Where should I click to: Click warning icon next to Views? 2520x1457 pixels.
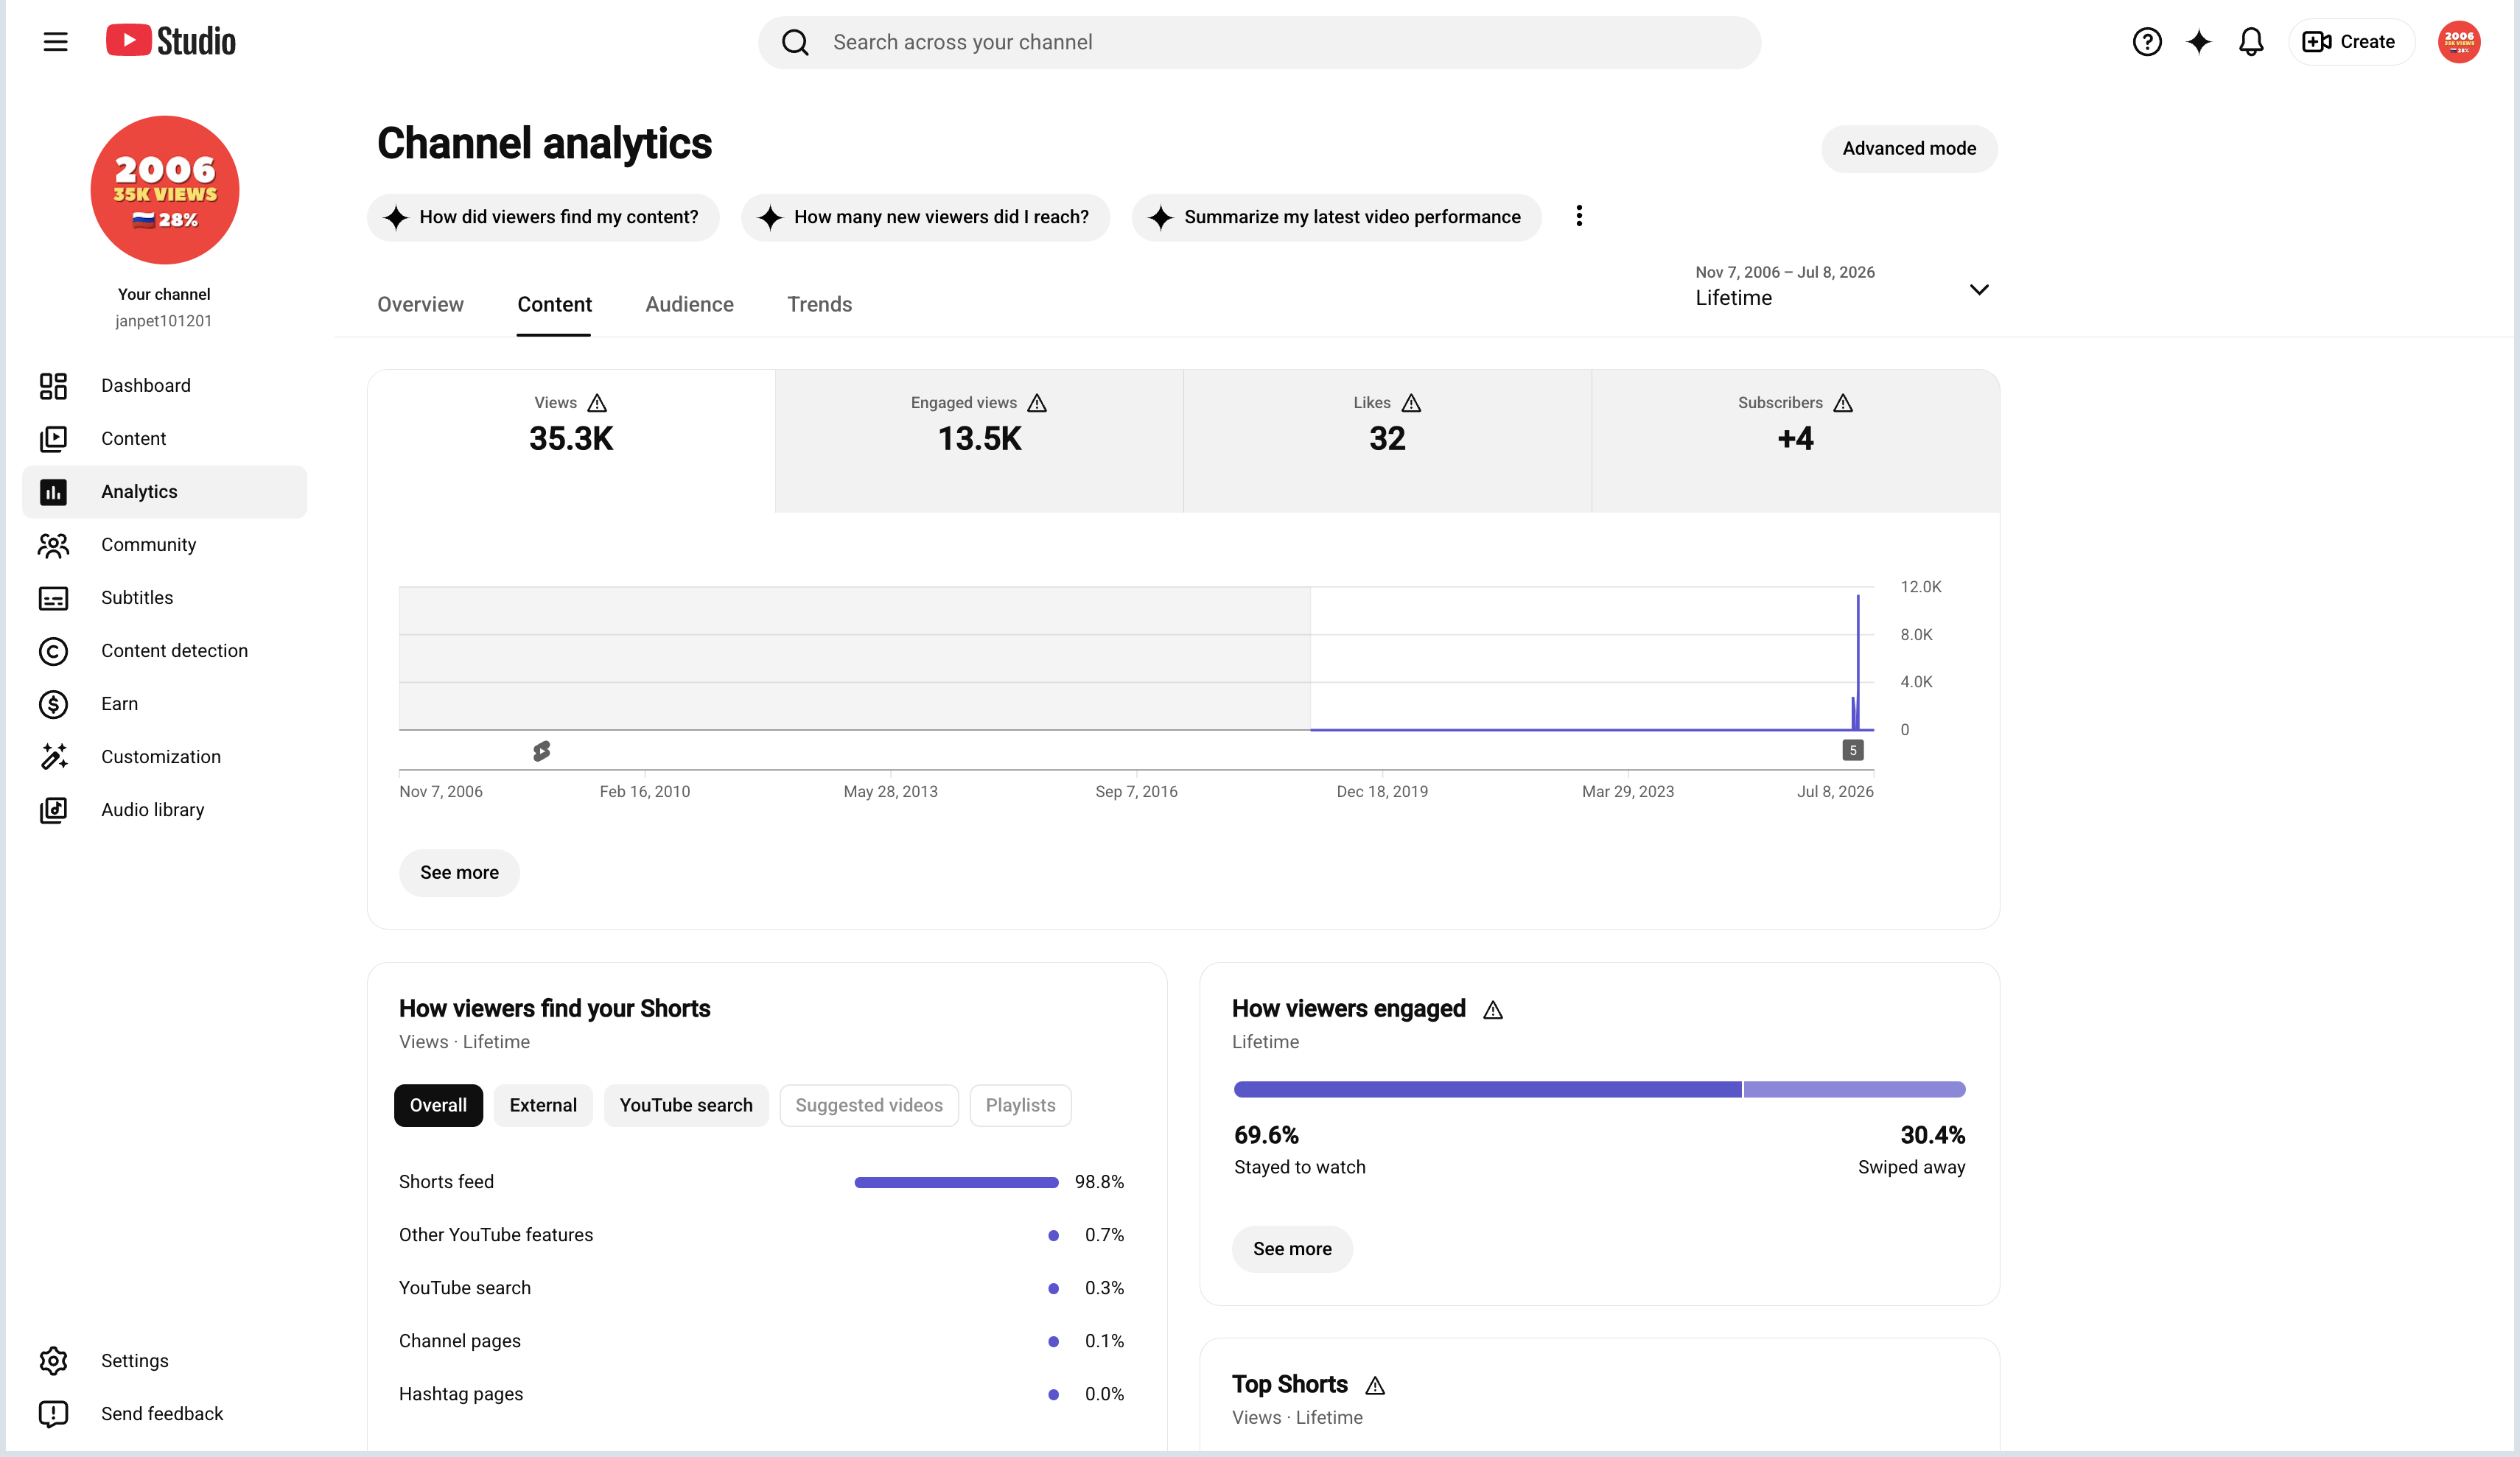point(597,403)
